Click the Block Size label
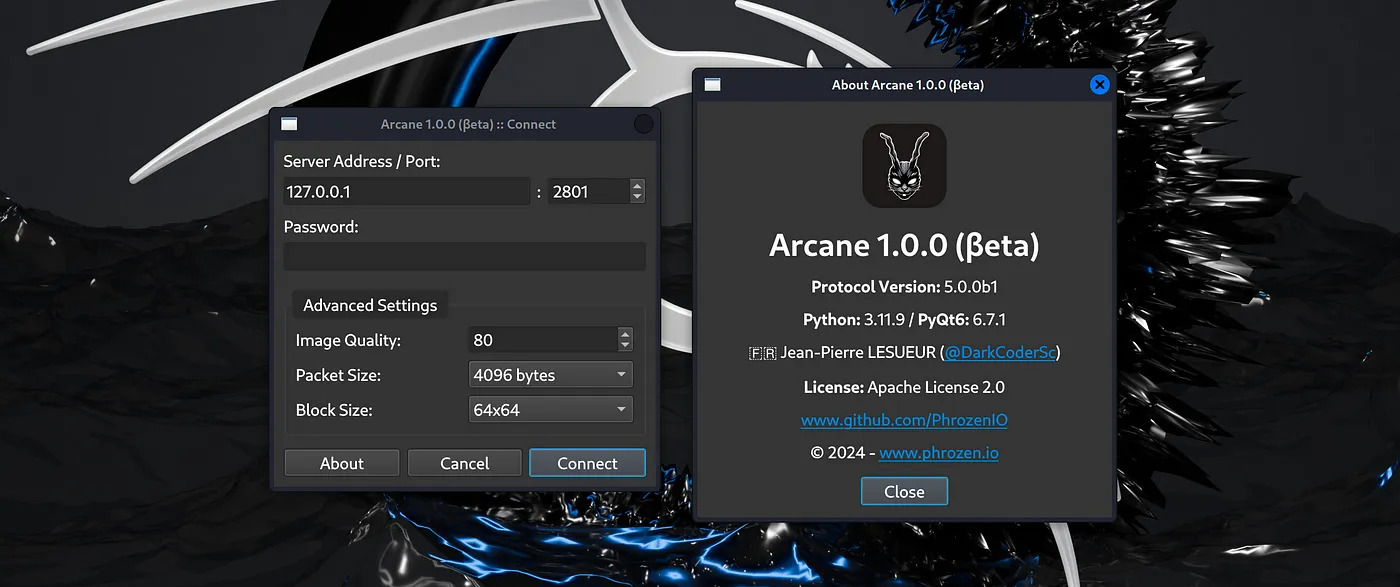1400x587 pixels. pyautogui.click(x=334, y=409)
